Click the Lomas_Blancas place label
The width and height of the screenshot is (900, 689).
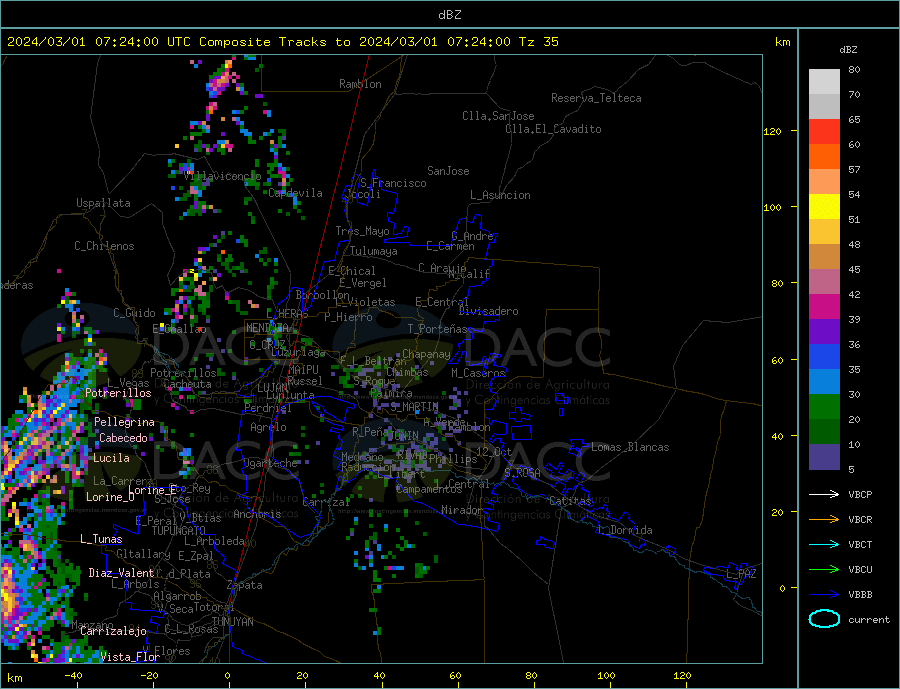[x=630, y=447]
